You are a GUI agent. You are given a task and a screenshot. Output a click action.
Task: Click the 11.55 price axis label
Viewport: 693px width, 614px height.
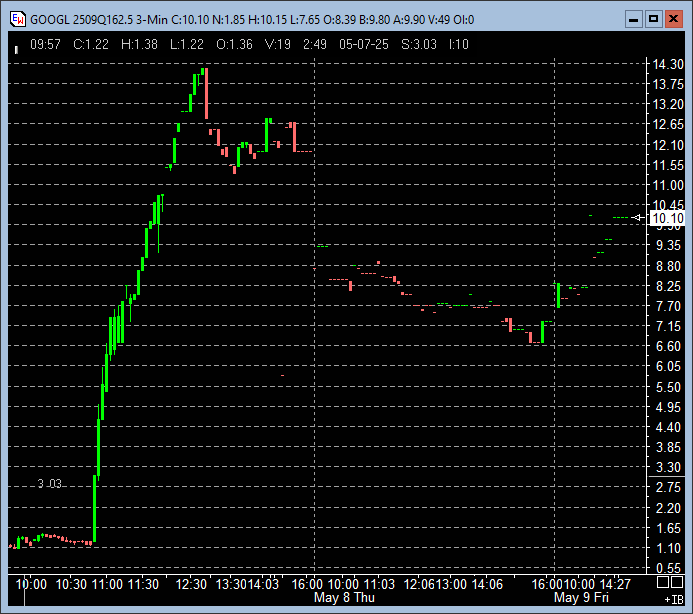point(668,165)
